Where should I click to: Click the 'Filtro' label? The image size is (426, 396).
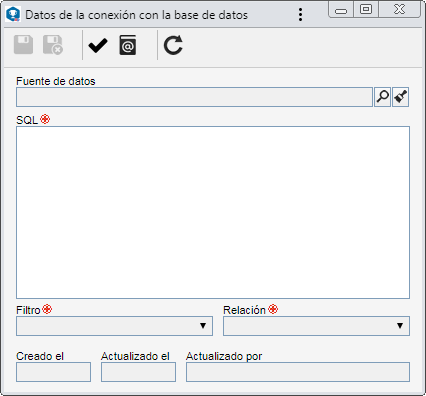[x=28, y=310]
